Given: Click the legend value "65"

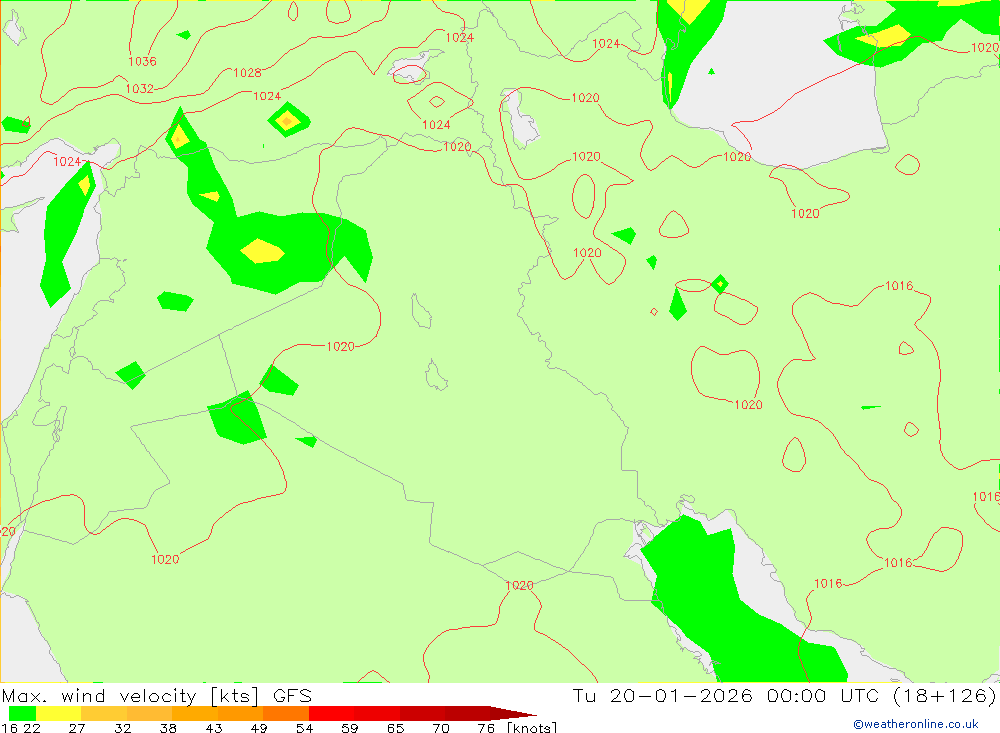Looking at the screenshot, I should (395, 728).
